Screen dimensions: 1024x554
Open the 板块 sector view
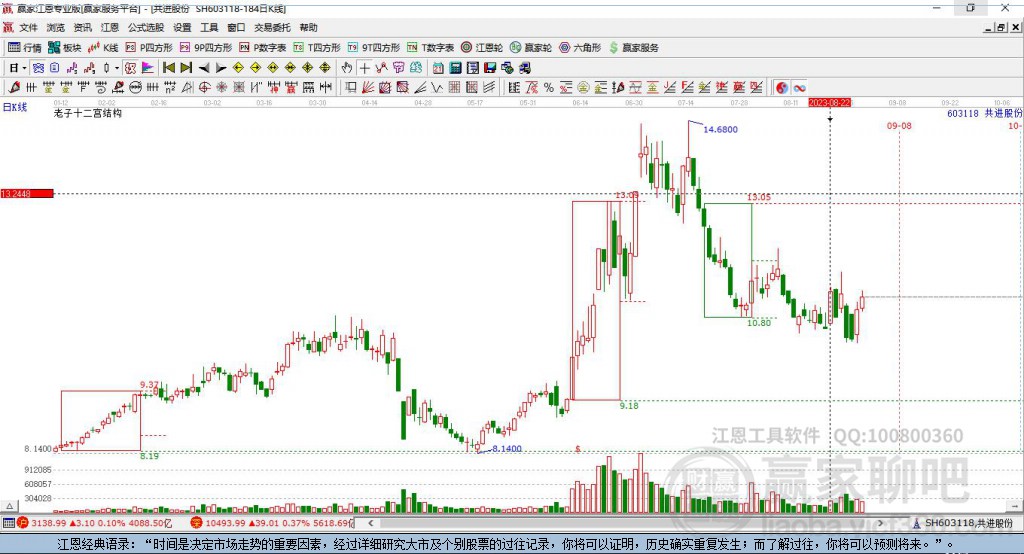[x=65, y=48]
